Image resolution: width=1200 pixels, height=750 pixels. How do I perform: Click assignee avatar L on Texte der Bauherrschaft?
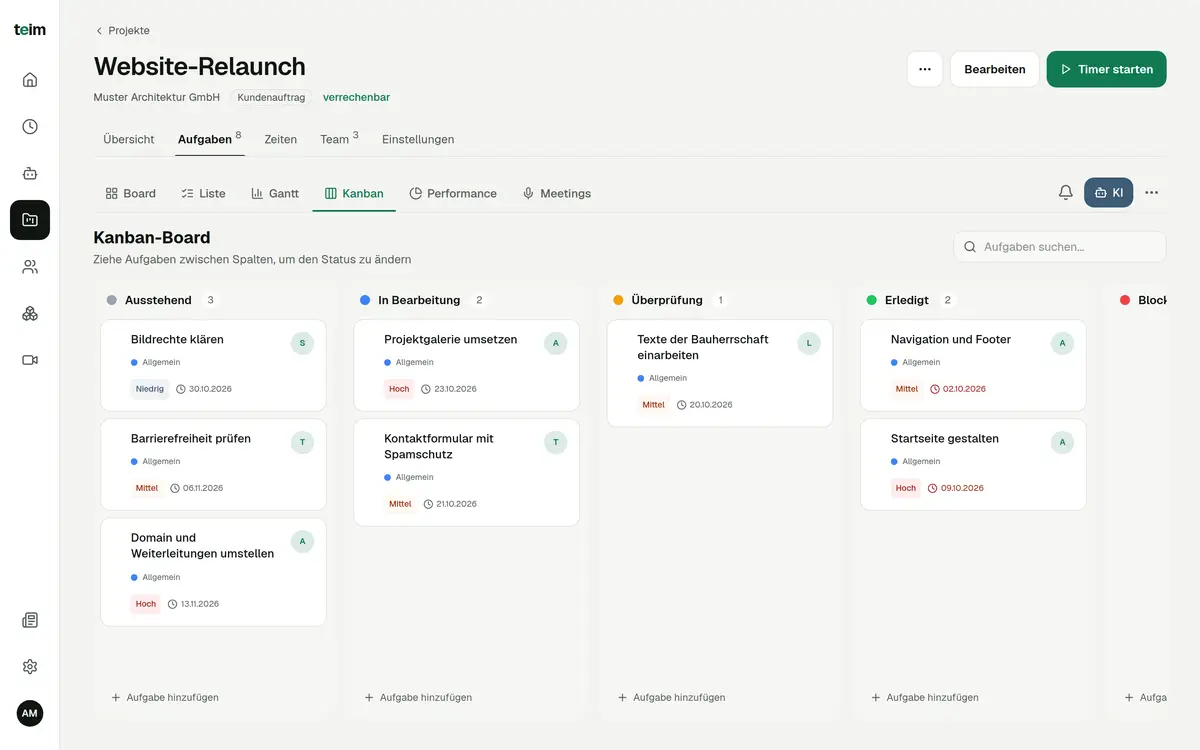click(809, 343)
